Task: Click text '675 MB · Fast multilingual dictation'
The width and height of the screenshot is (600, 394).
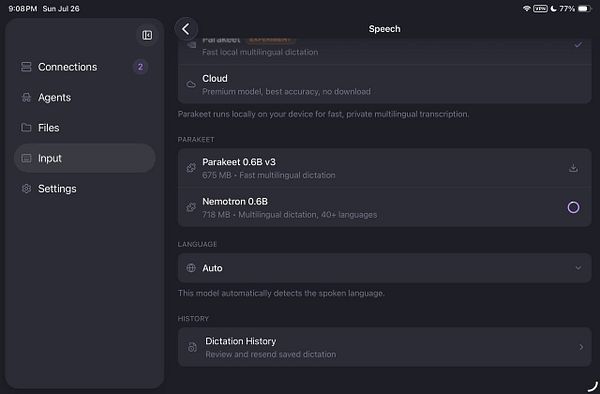Action: pos(269,175)
